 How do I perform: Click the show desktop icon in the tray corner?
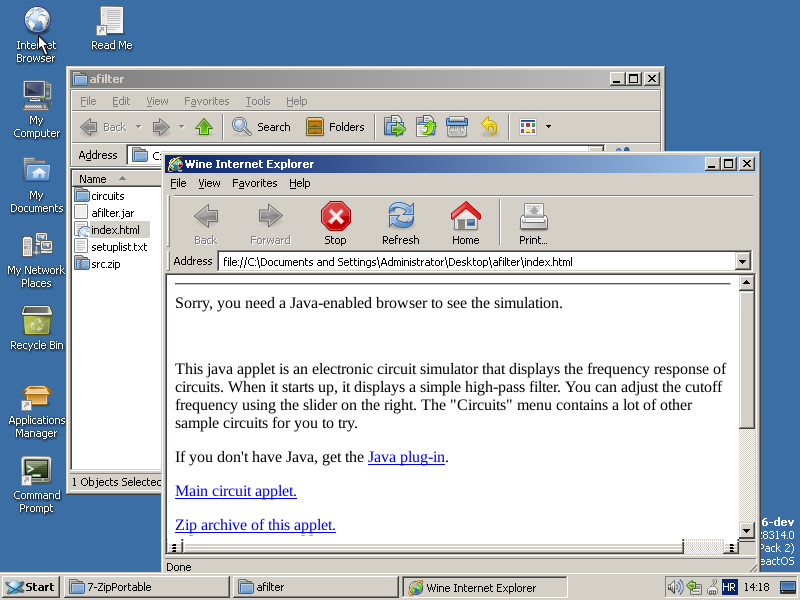tap(788, 587)
